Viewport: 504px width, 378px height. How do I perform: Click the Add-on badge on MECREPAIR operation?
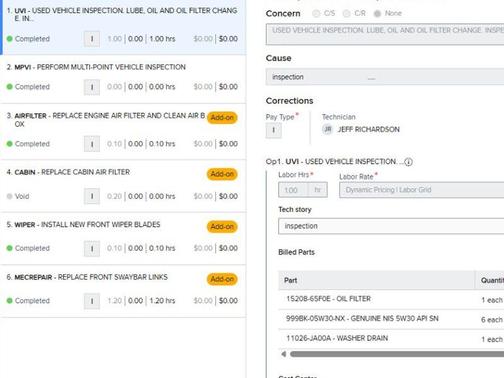222,279
